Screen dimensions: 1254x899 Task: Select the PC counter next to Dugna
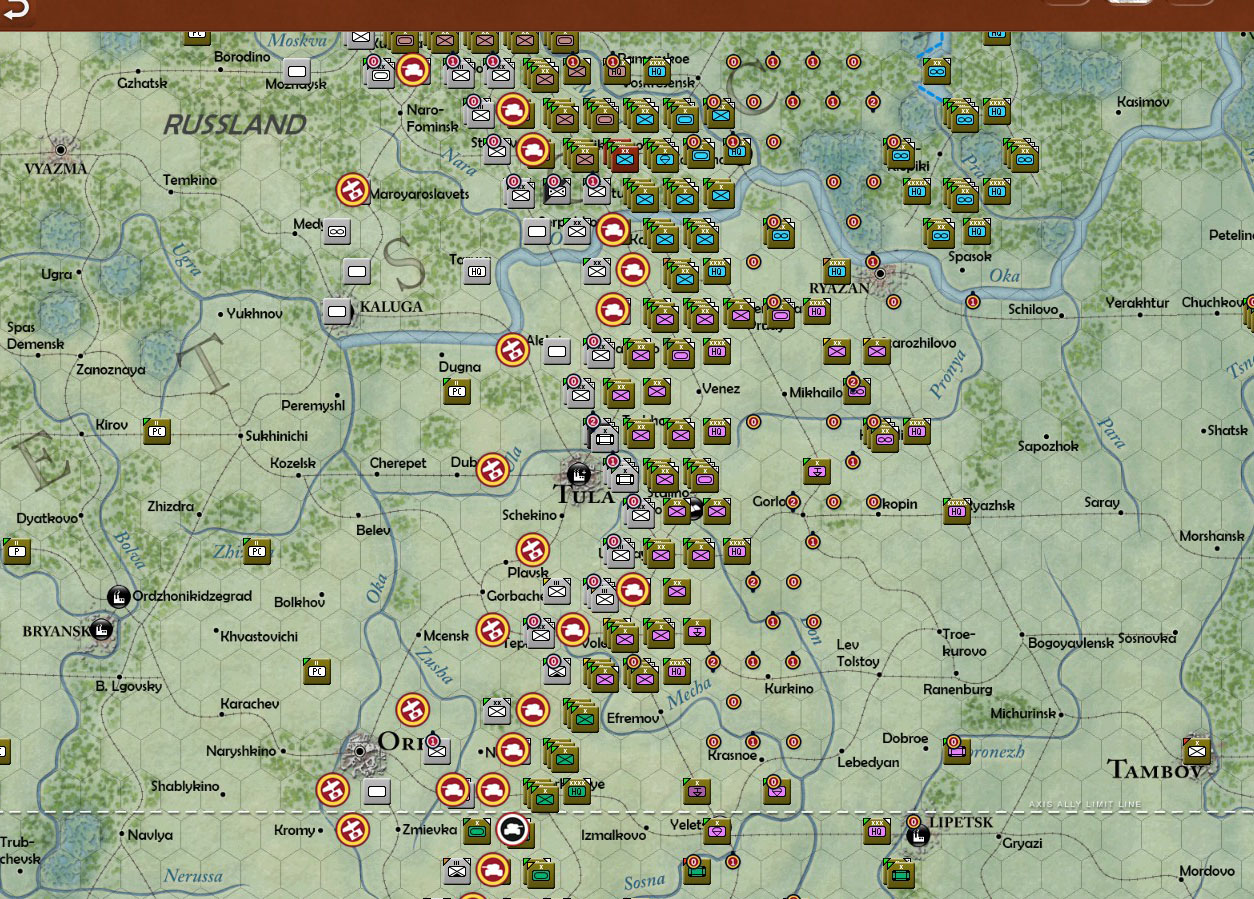click(457, 391)
